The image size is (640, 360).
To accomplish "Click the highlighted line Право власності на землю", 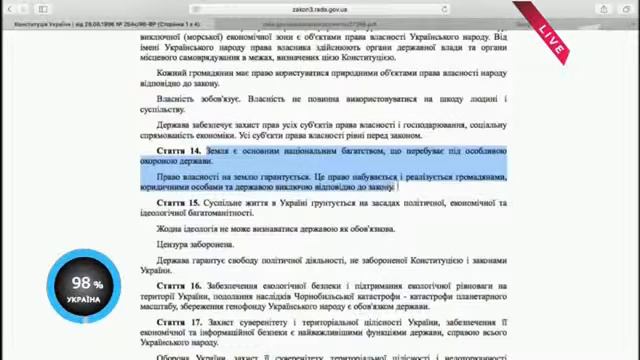I will coord(323,182).
